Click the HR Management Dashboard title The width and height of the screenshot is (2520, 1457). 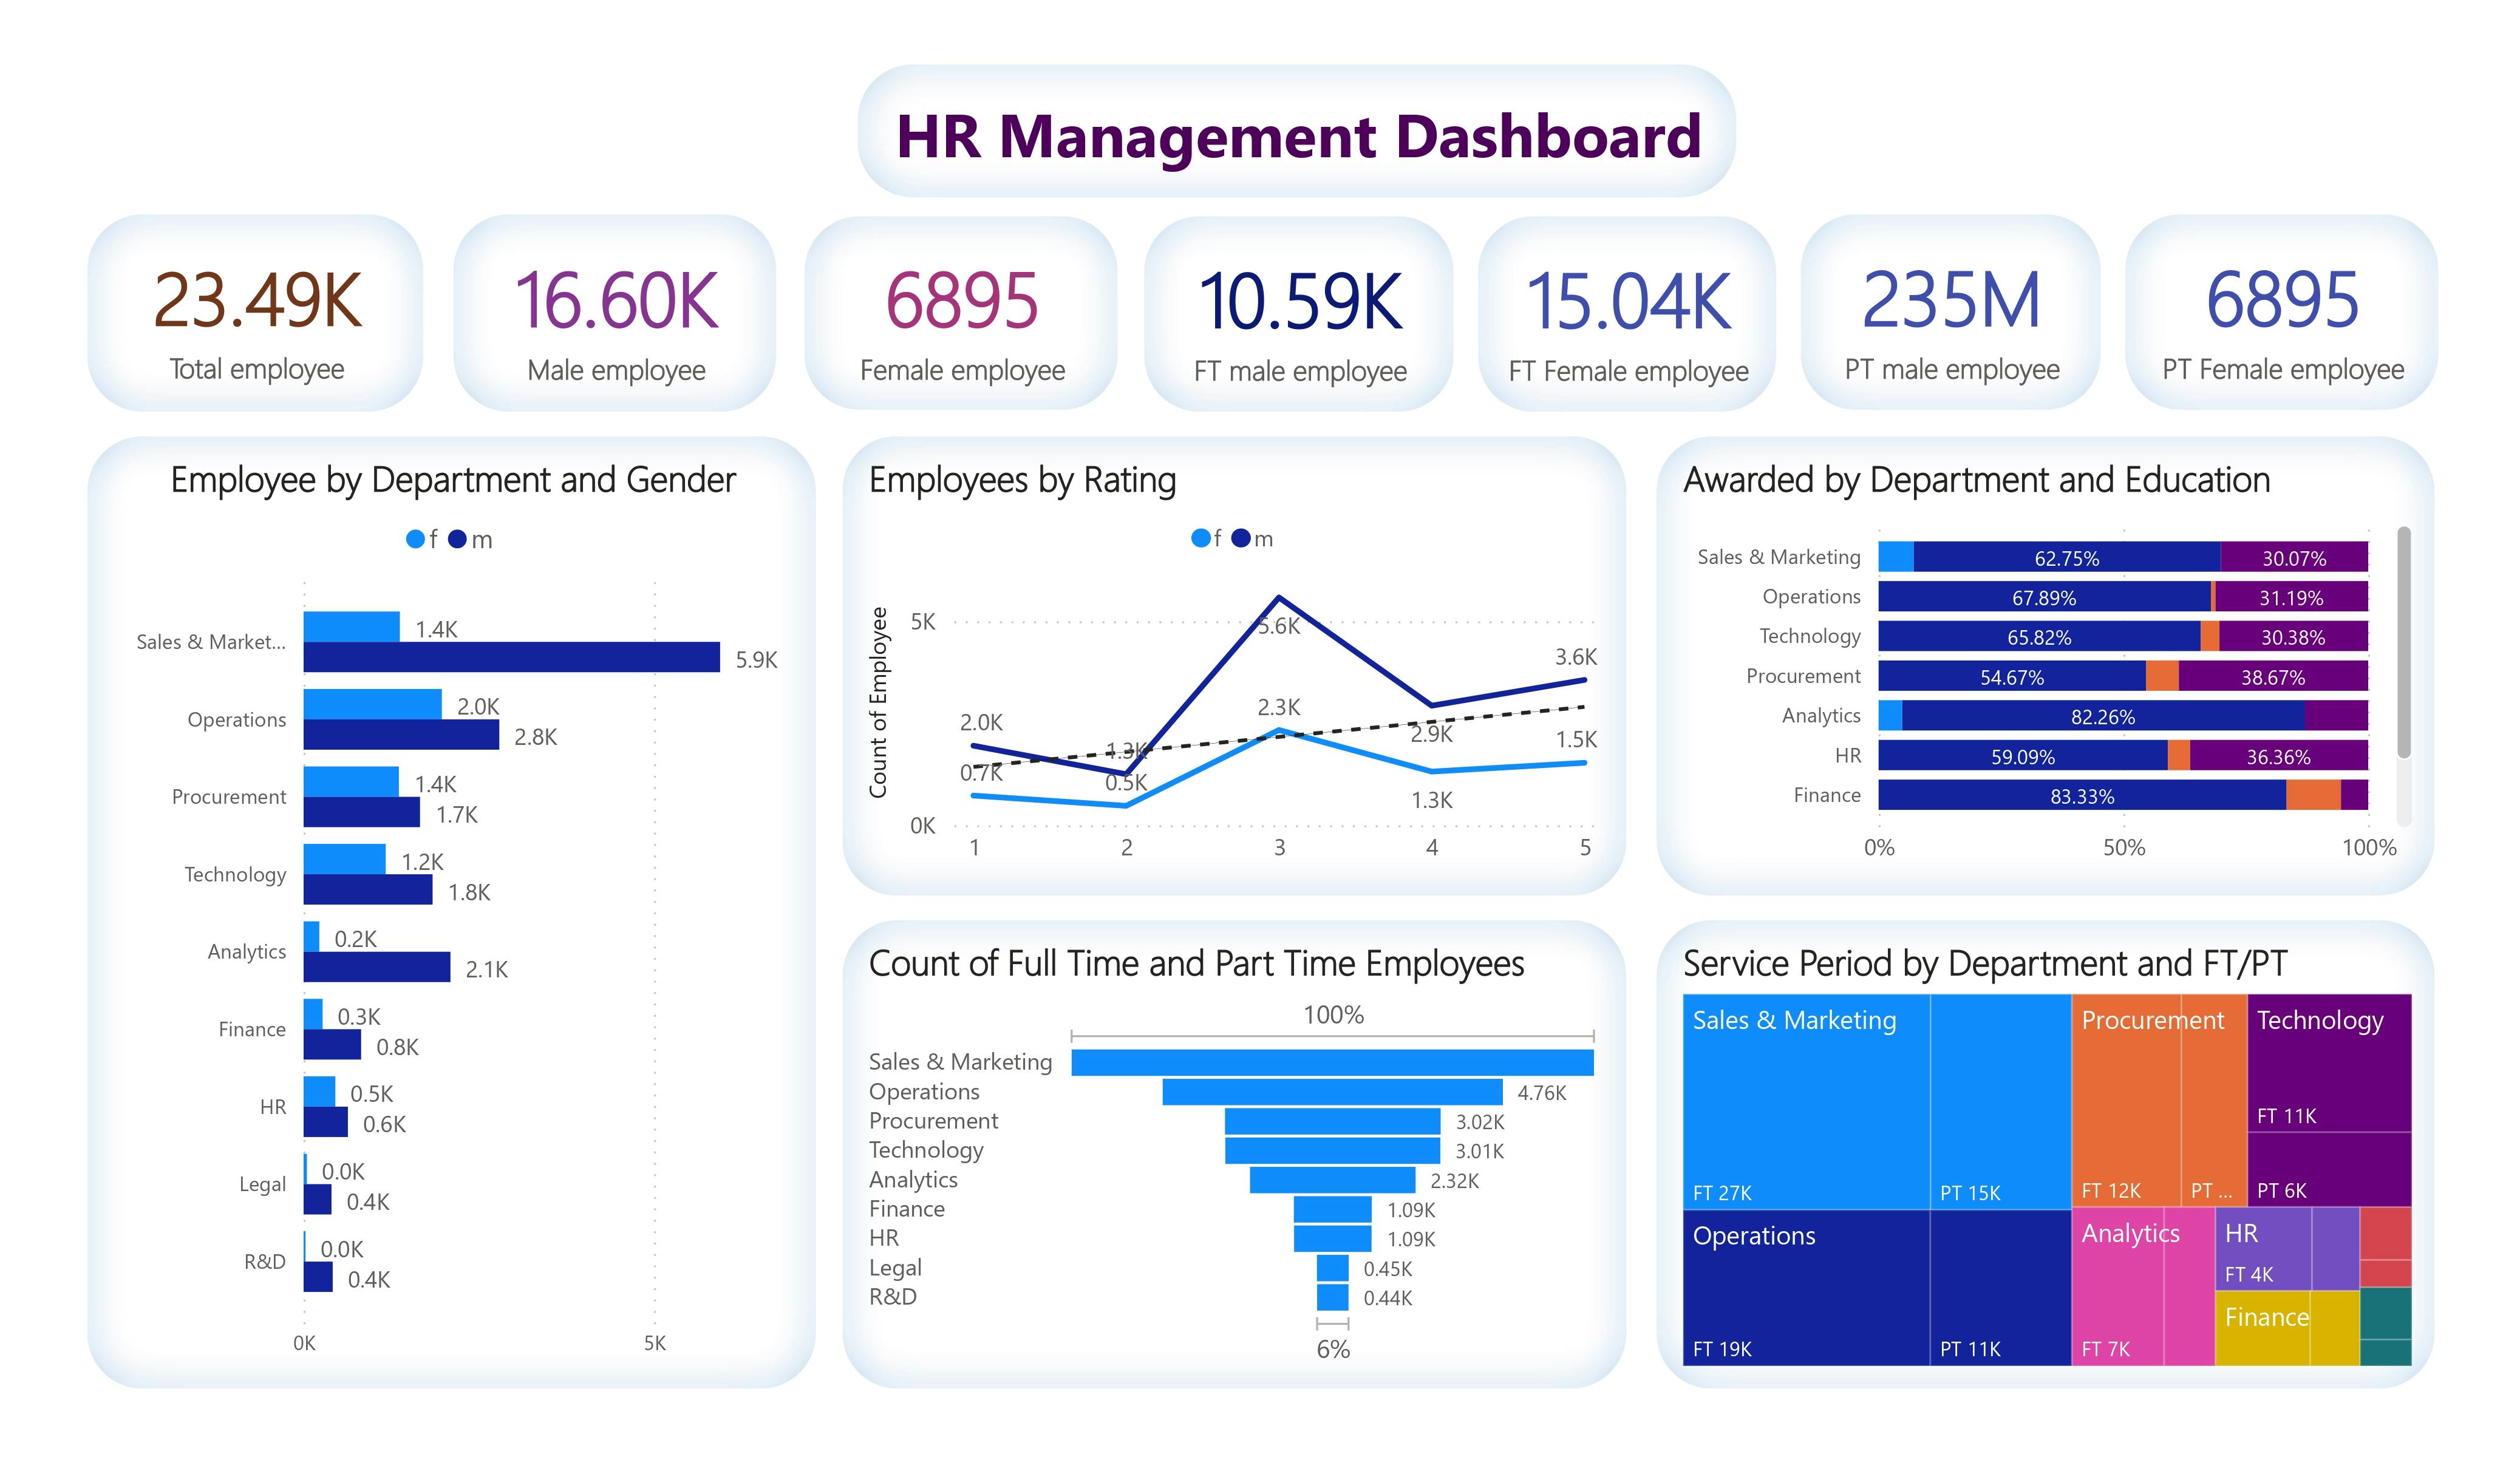[x=1298, y=136]
